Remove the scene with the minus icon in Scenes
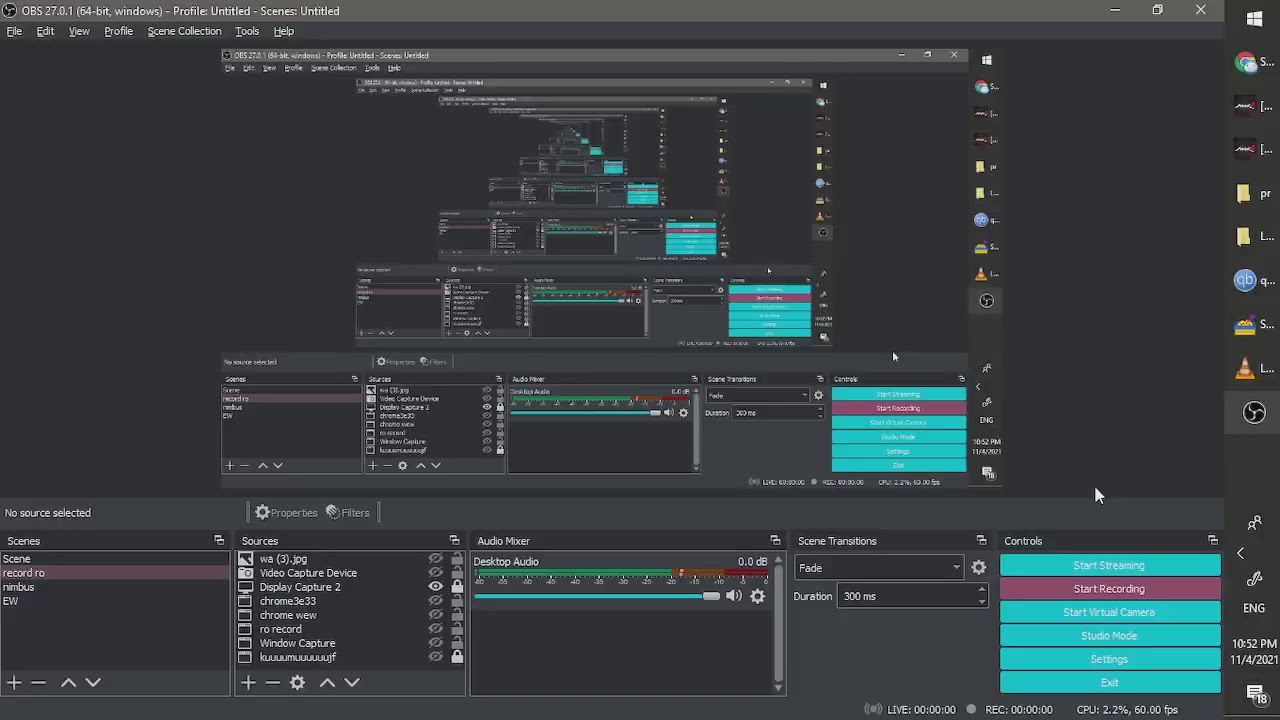1280x720 pixels. [x=38, y=682]
